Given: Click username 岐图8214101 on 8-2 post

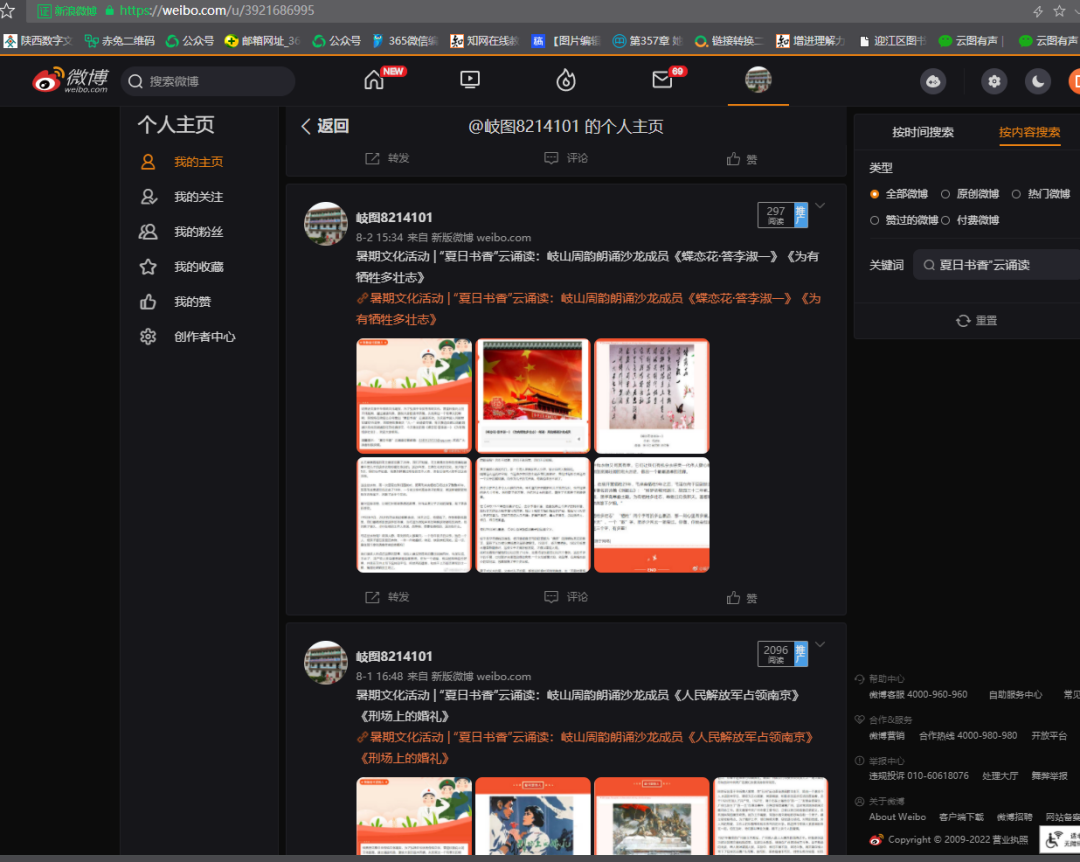Looking at the screenshot, I should (394, 218).
